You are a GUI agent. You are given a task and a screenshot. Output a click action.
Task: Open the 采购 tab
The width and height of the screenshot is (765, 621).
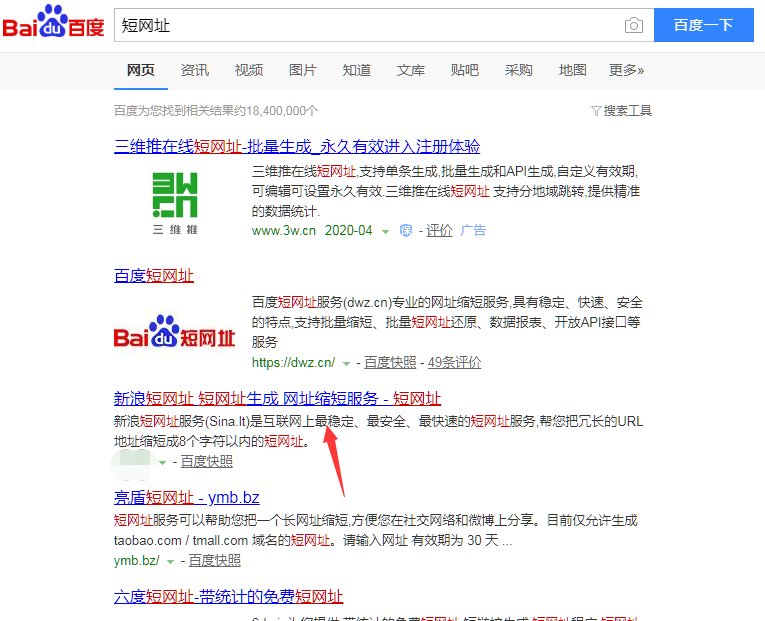tap(518, 70)
